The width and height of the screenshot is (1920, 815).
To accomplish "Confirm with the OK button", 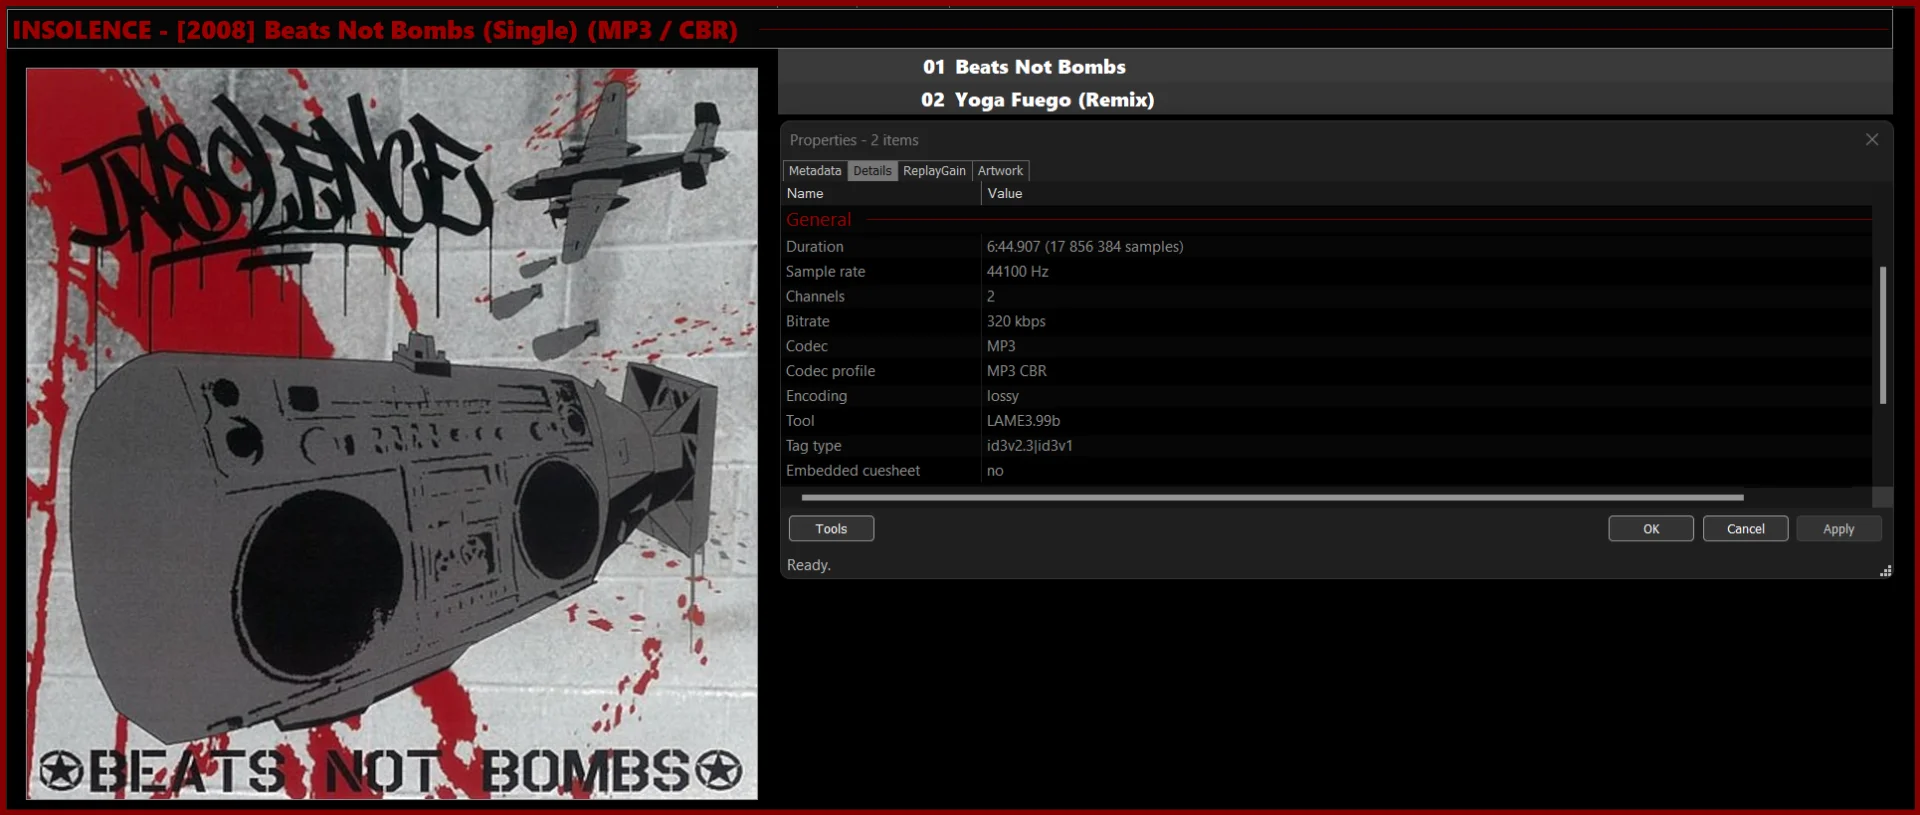I will 1651,529.
